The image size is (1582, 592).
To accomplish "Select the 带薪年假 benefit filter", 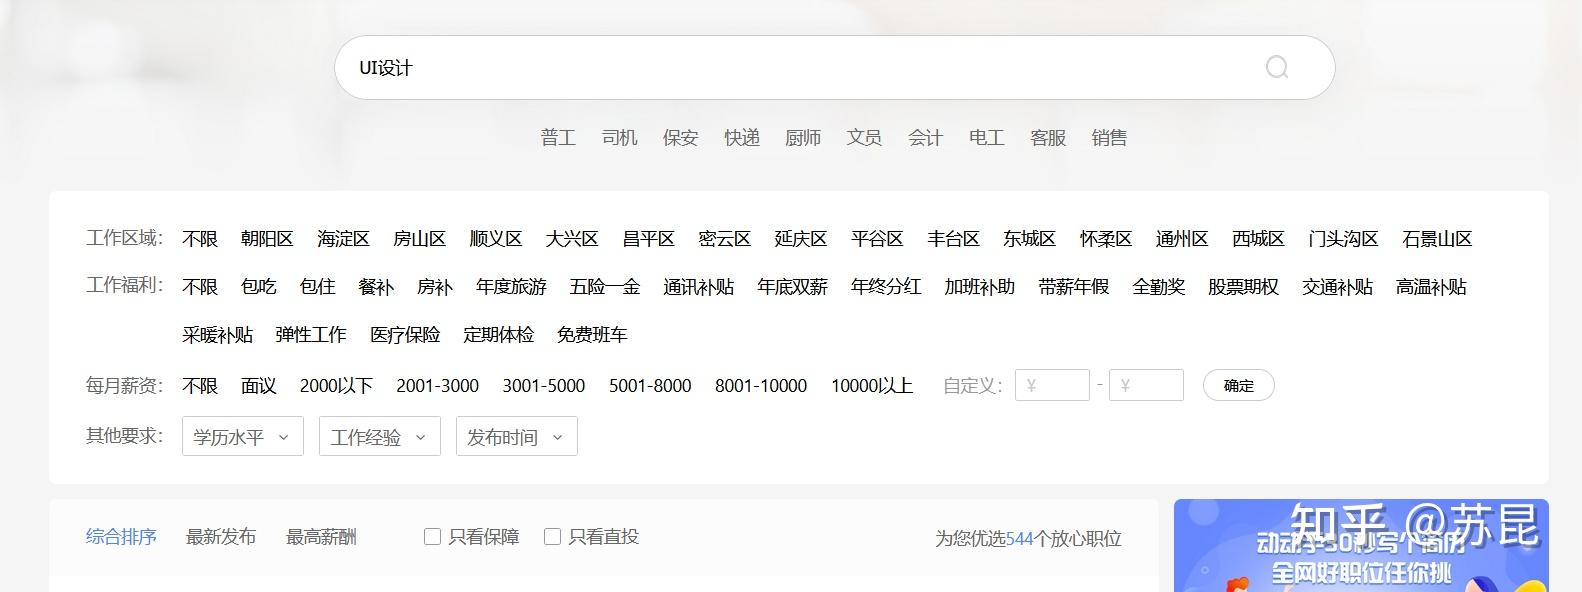I will coord(1073,287).
